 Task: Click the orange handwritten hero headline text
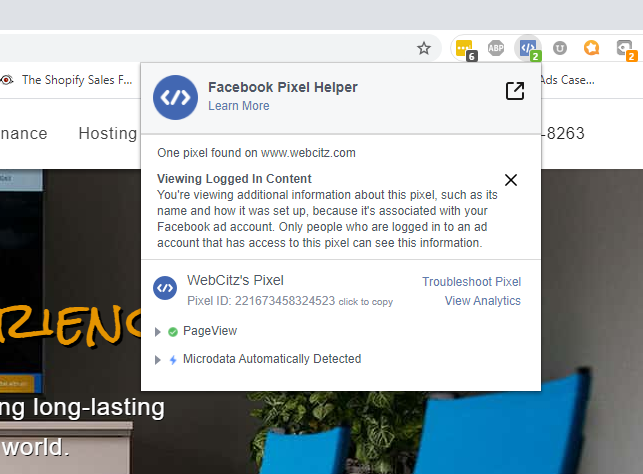[x=71, y=326]
